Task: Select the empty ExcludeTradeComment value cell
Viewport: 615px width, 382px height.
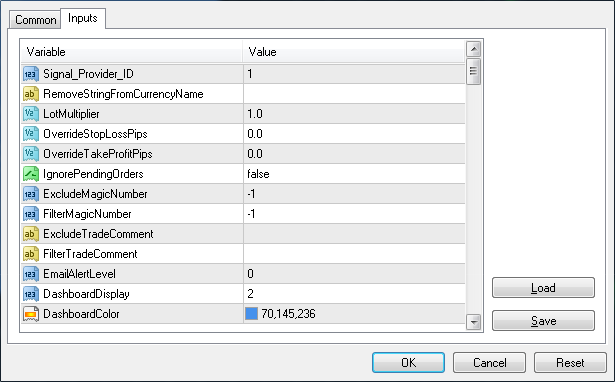Action: click(x=354, y=234)
